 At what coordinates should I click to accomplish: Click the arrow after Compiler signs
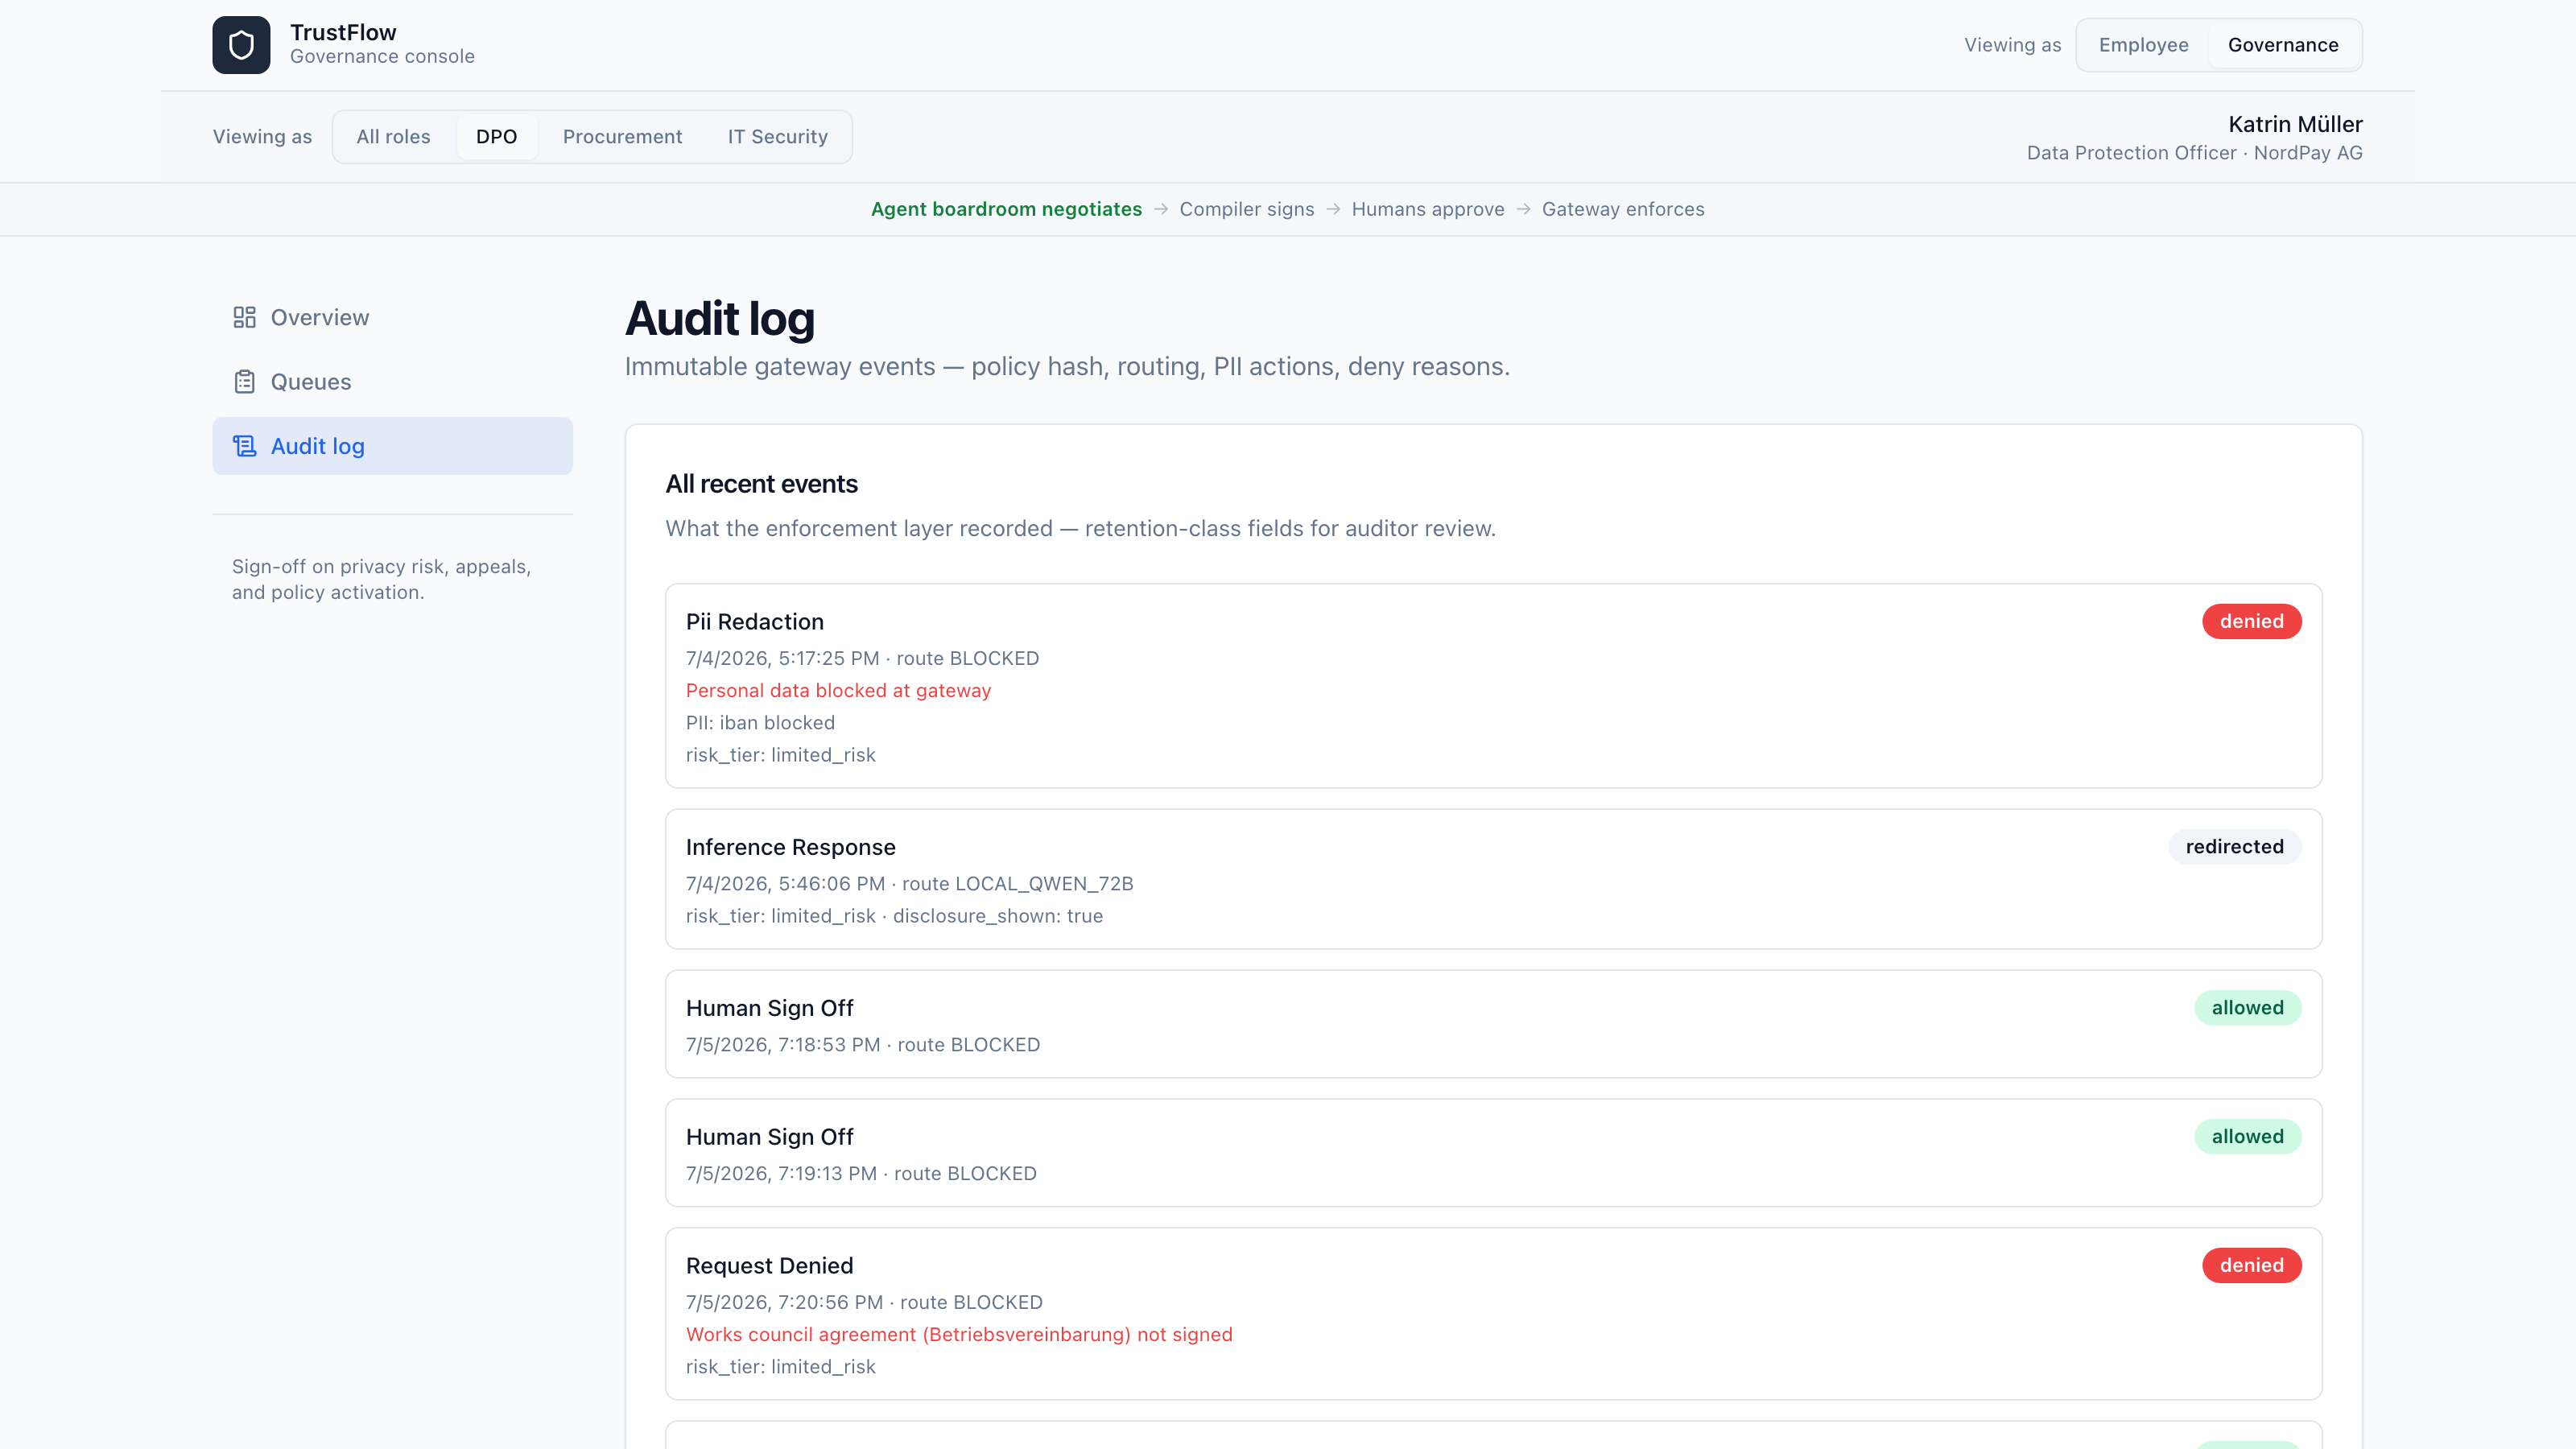pos(1333,209)
